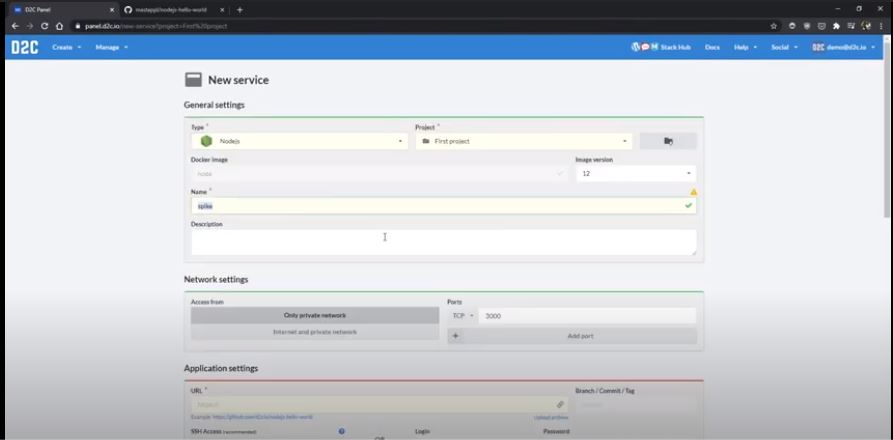Click the link icon in the URL field
Image resolution: width=893 pixels, height=440 pixels.
[560, 405]
